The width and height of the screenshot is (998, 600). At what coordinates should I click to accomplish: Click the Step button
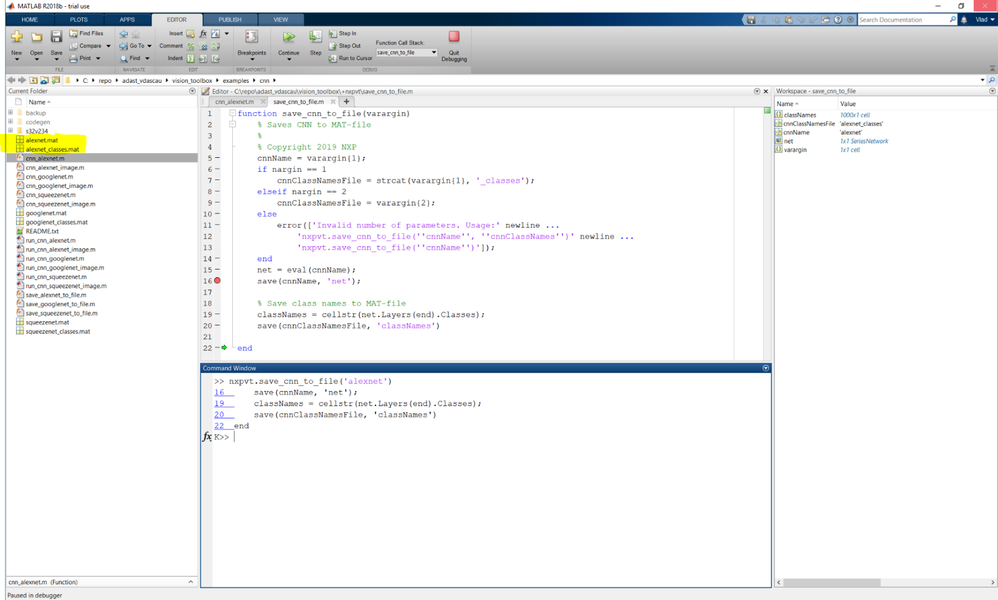(x=315, y=43)
